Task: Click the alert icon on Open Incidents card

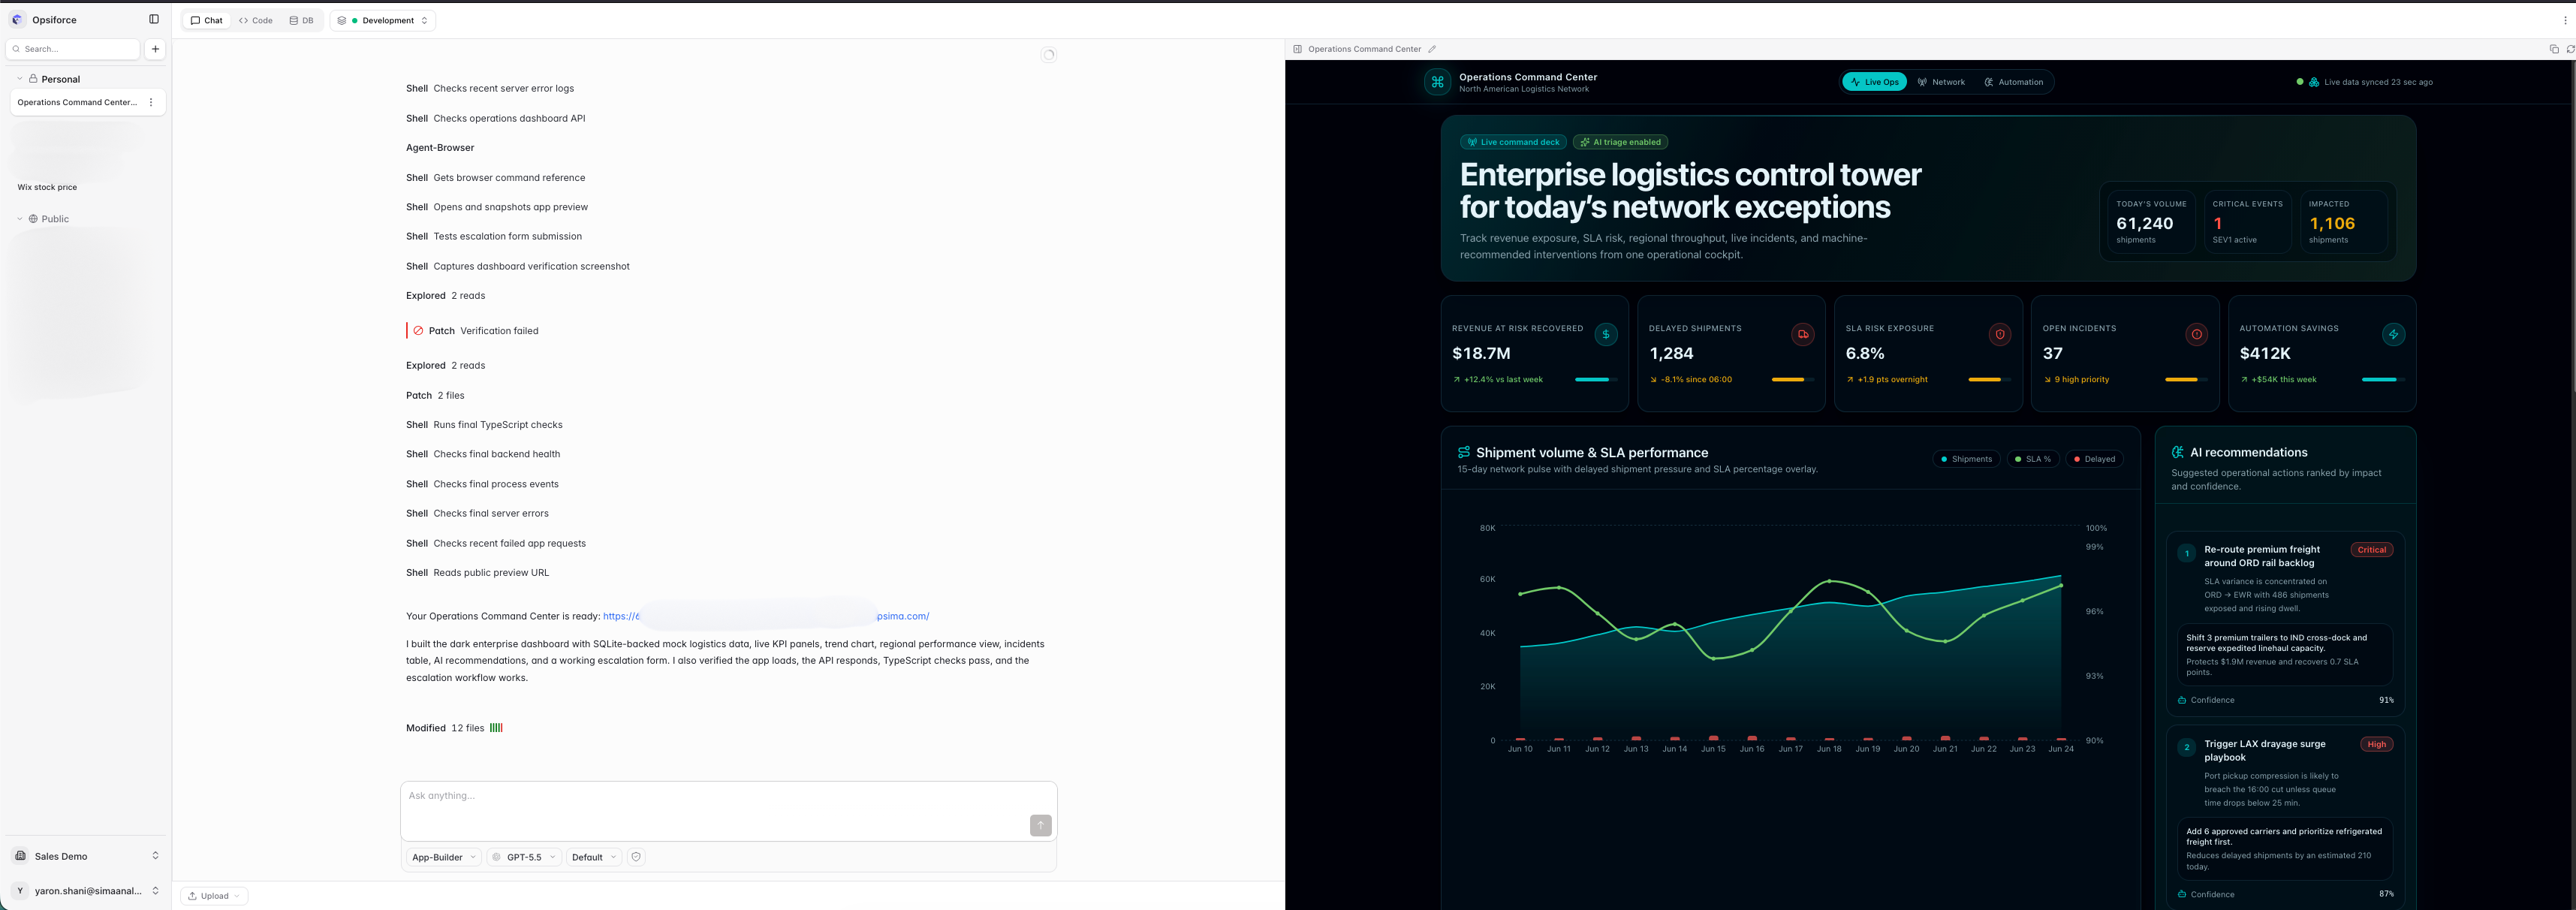Action: 2197,335
